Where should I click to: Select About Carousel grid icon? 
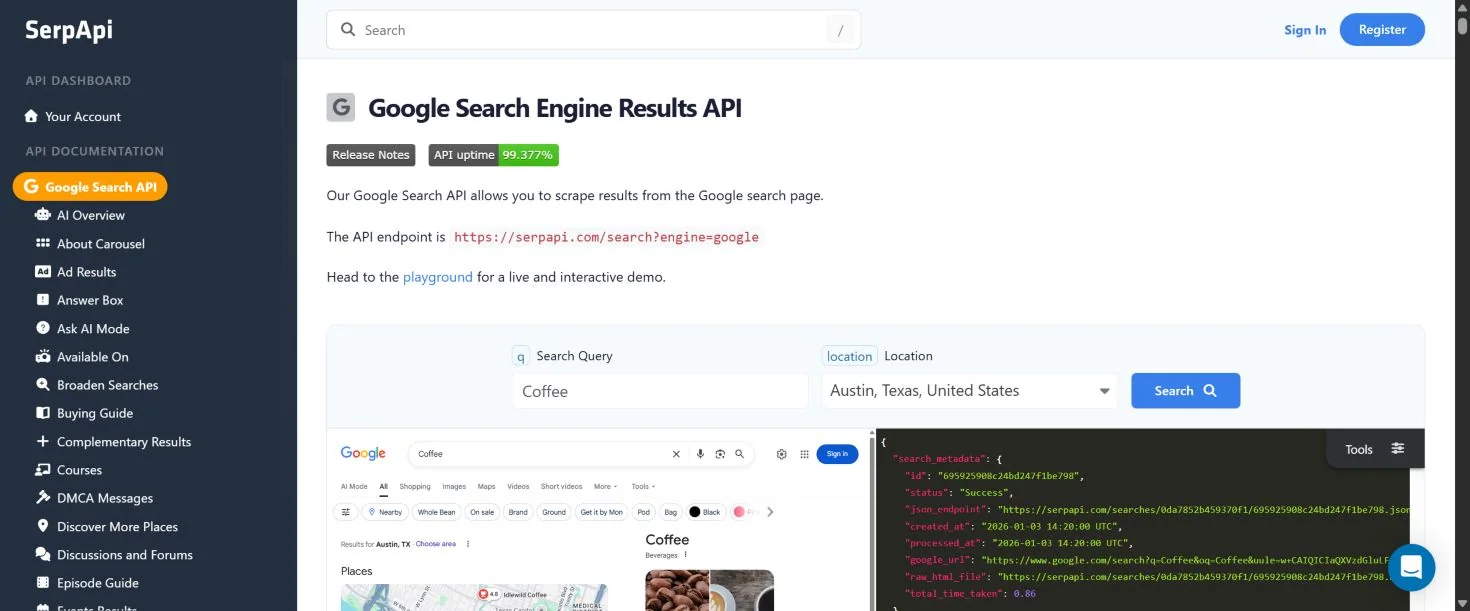(x=43, y=243)
